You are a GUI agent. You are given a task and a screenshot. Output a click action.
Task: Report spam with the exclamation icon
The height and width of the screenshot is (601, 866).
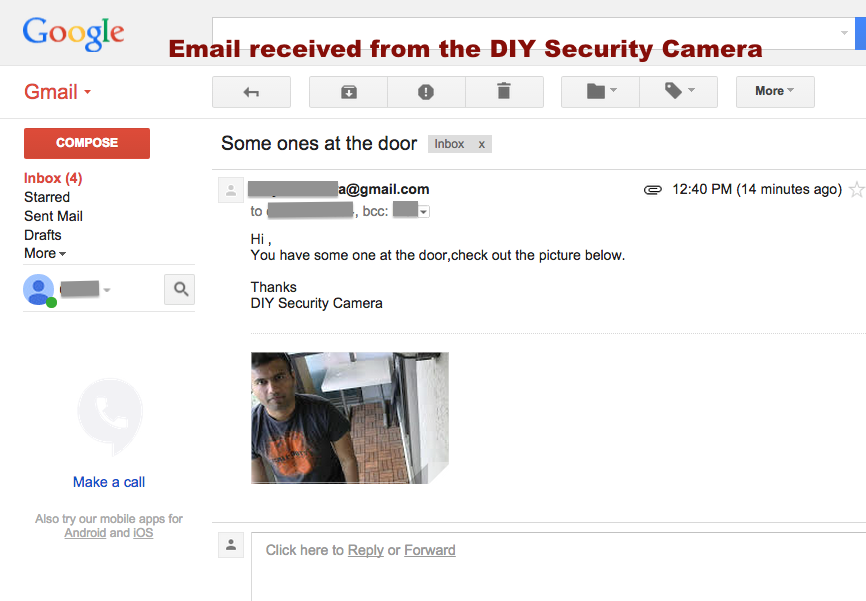(426, 92)
